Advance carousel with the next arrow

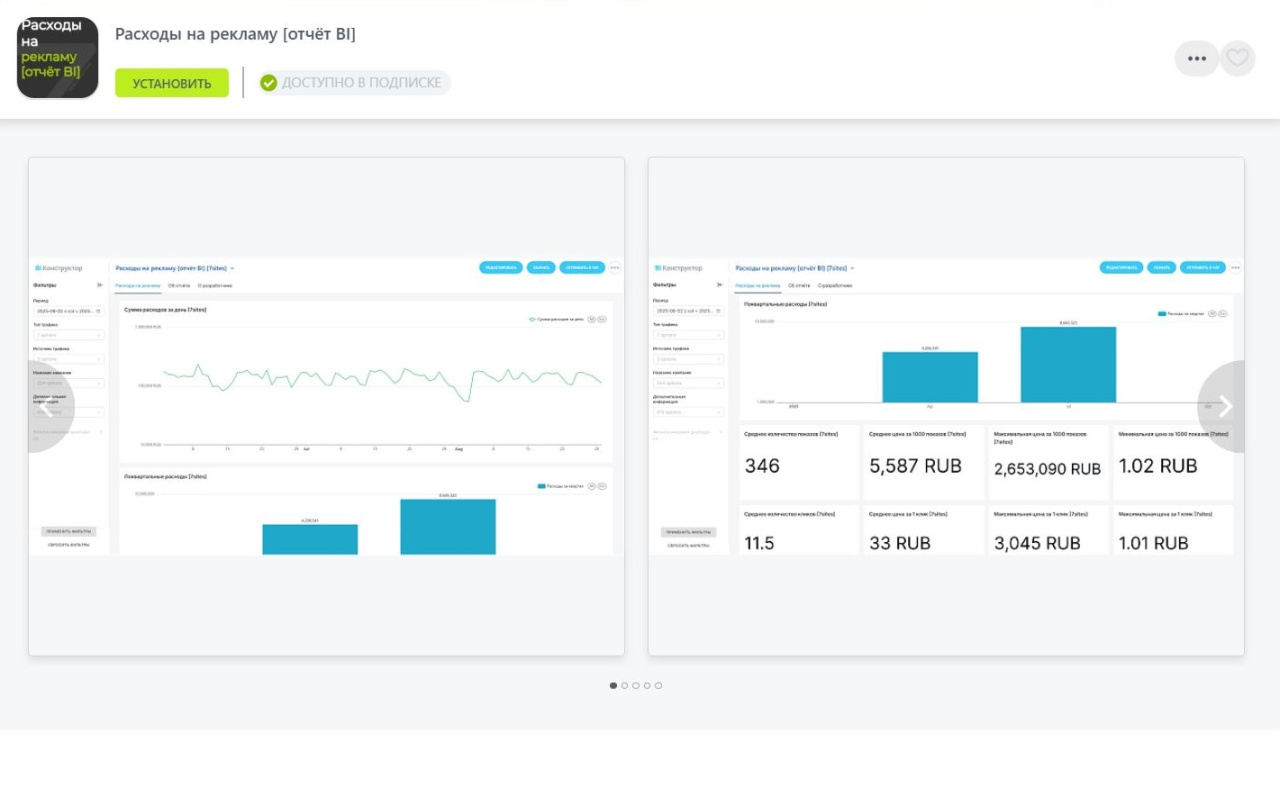pos(1224,407)
